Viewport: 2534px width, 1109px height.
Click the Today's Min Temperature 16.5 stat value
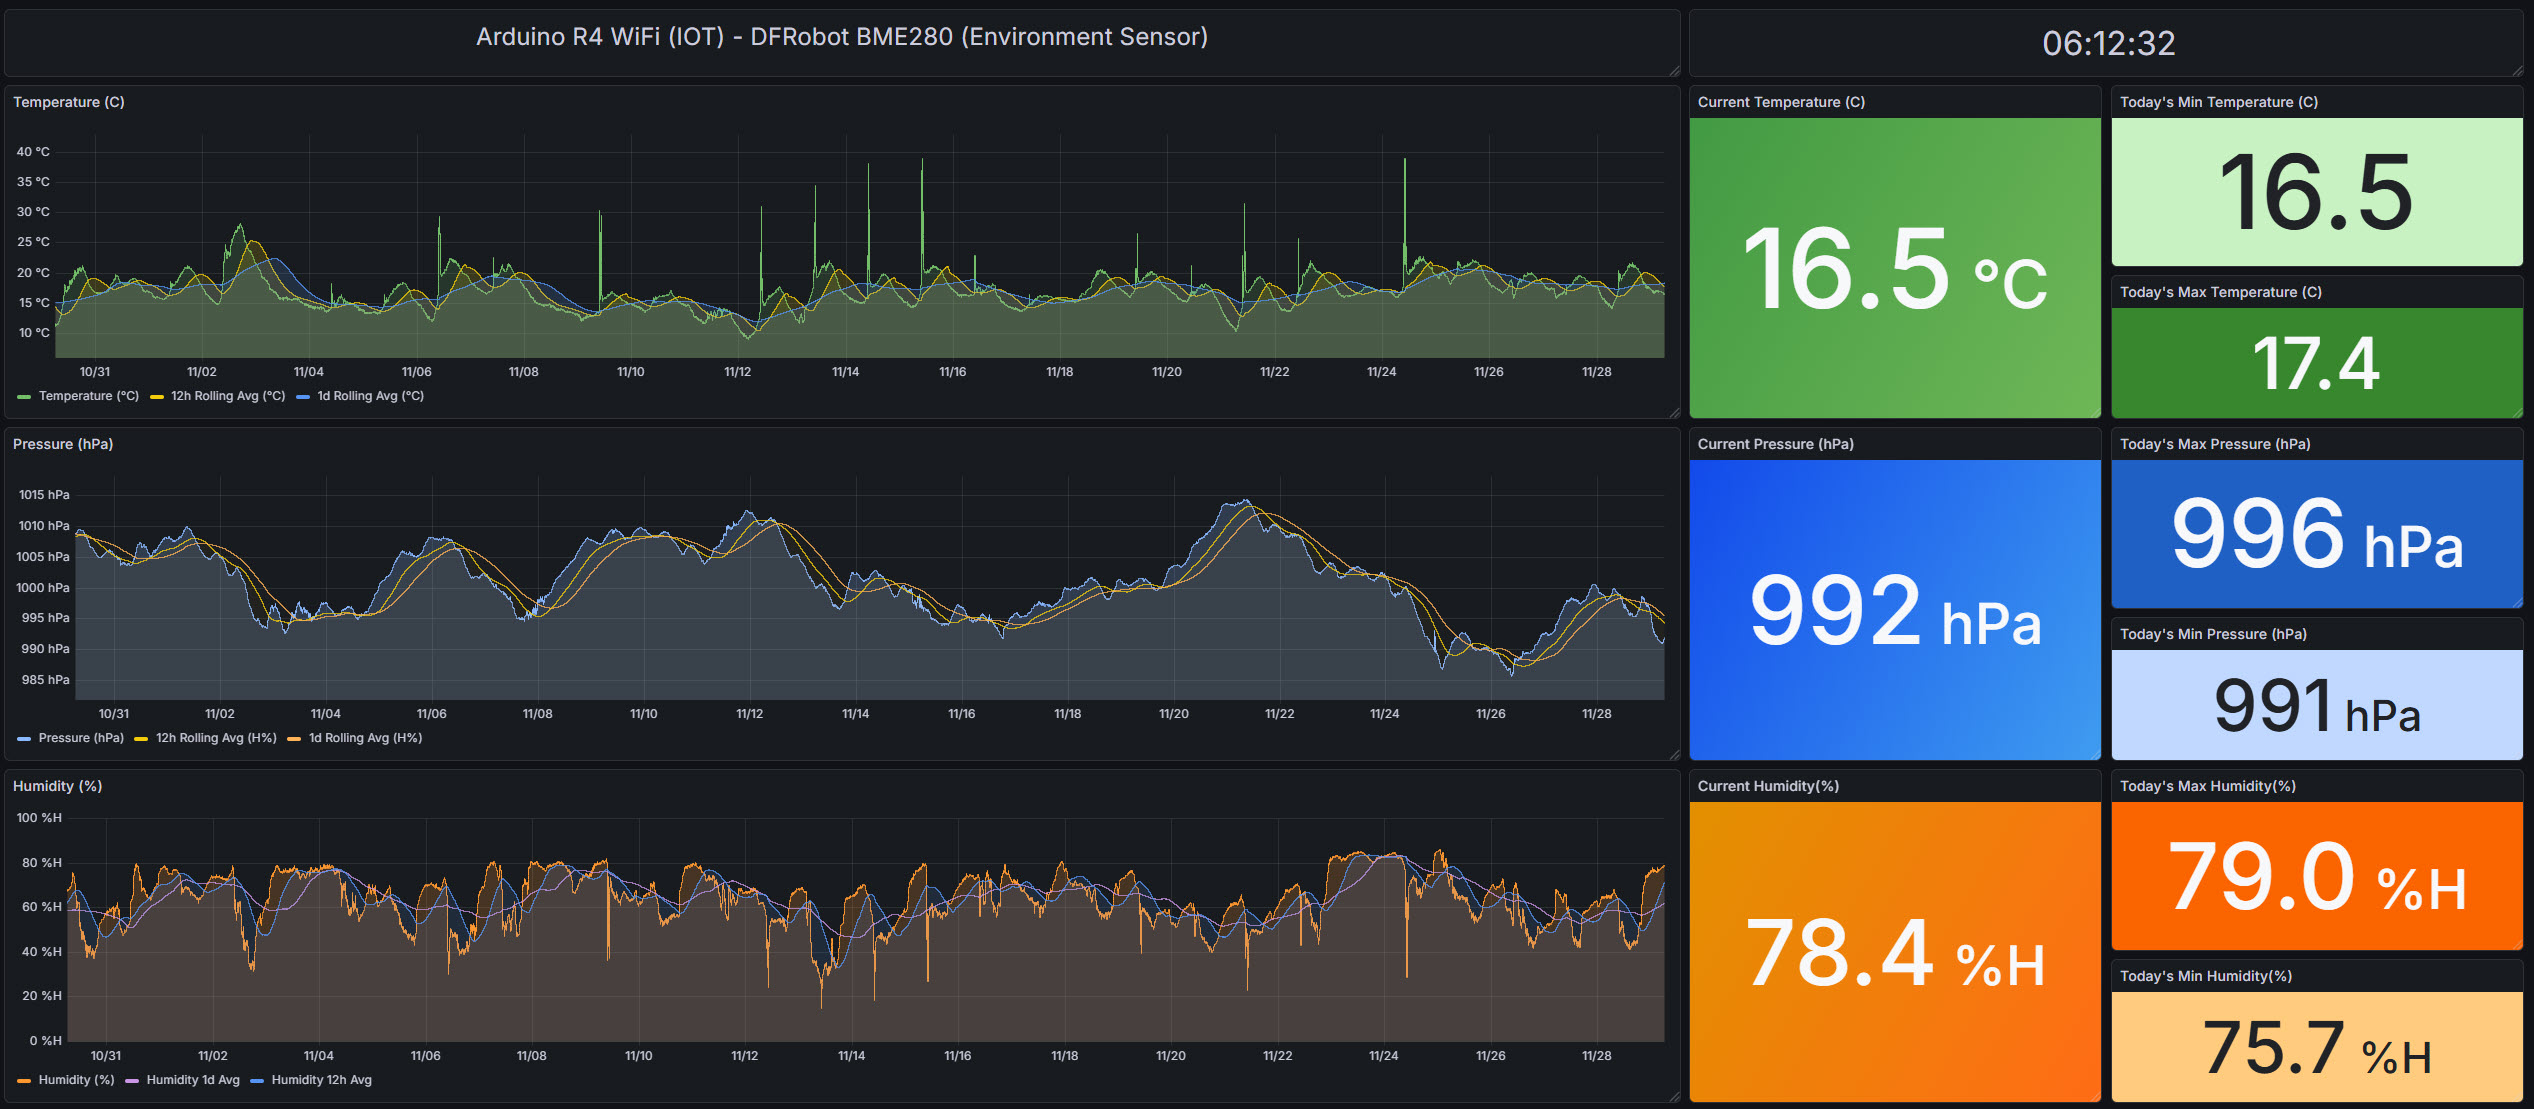tap(2315, 192)
